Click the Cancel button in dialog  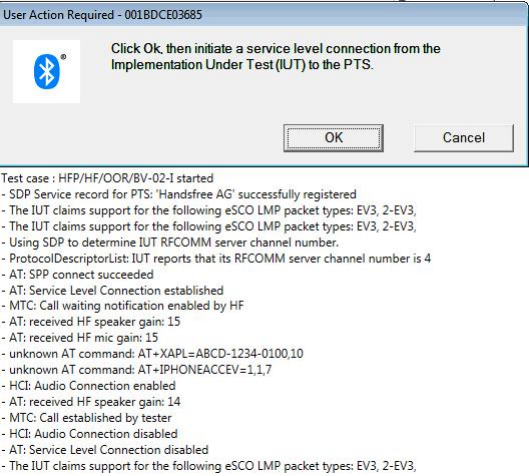point(464,138)
